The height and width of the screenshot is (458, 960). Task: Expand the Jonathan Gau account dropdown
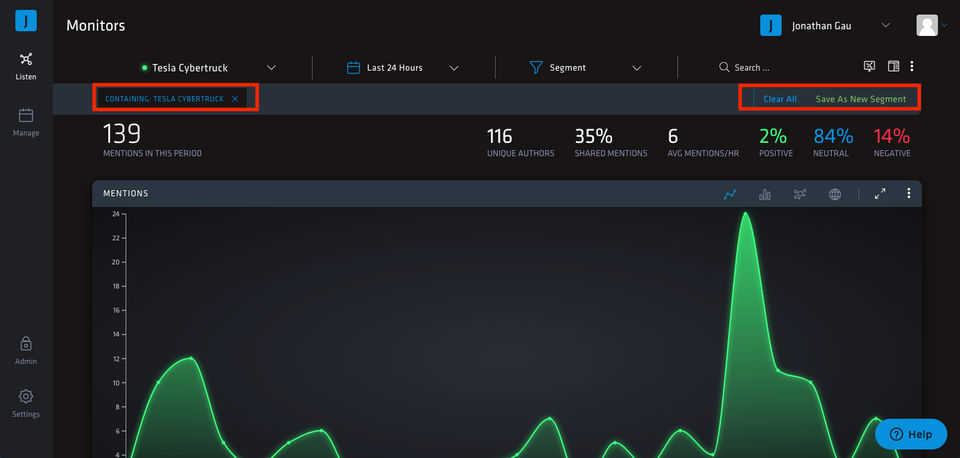885,26
